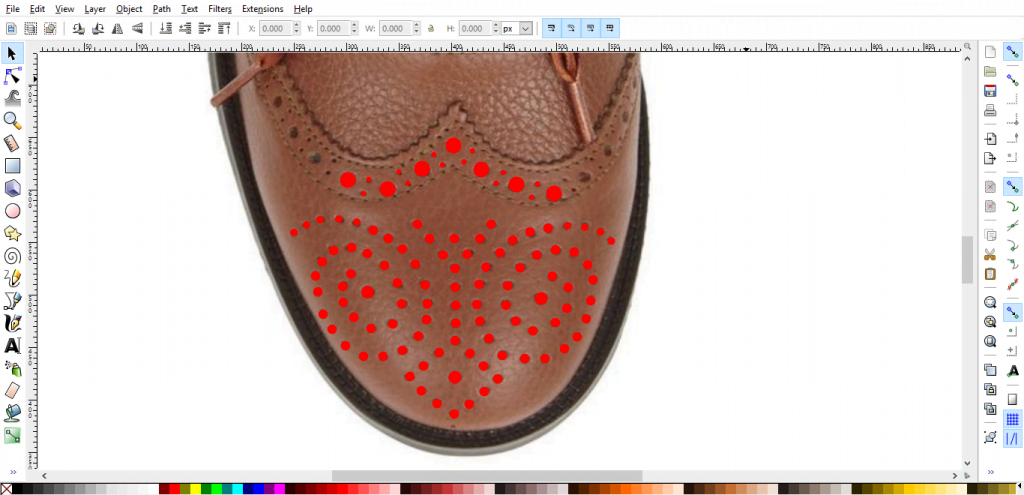The width and height of the screenshot is (1024, 495).
Task: Open the Object menu
Action: [129, 9]
